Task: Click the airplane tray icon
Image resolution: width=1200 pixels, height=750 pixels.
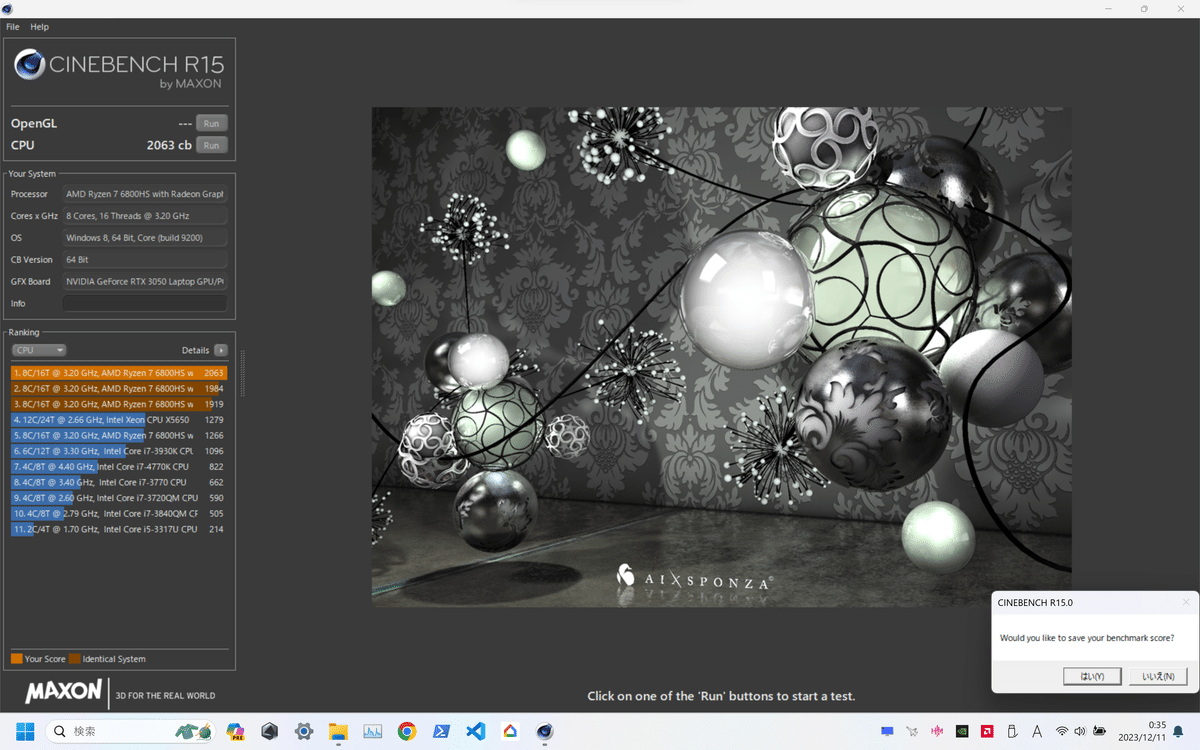Action: tap(912, 731)
